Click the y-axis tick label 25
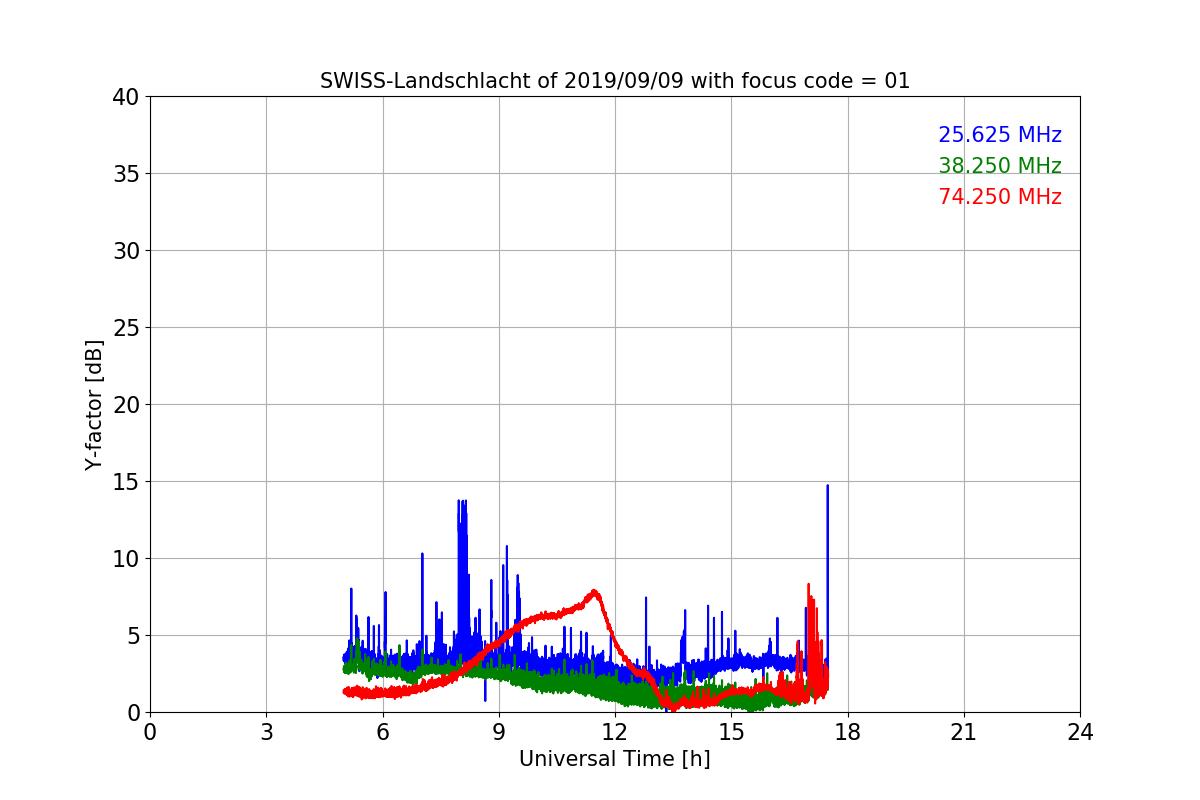The height and width of the screenshot is (800, 1200). [126, 328]
